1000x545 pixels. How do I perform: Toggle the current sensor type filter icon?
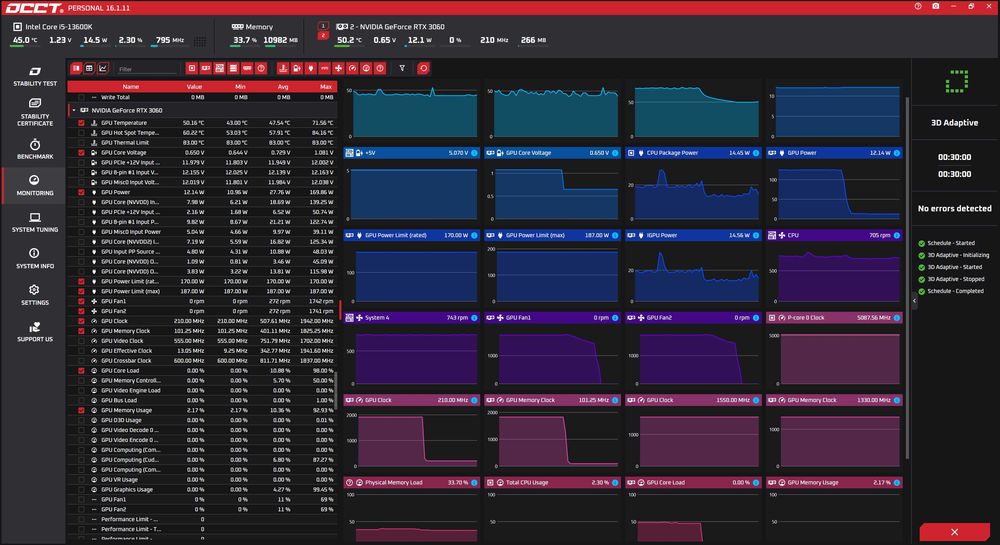(325, 68)
